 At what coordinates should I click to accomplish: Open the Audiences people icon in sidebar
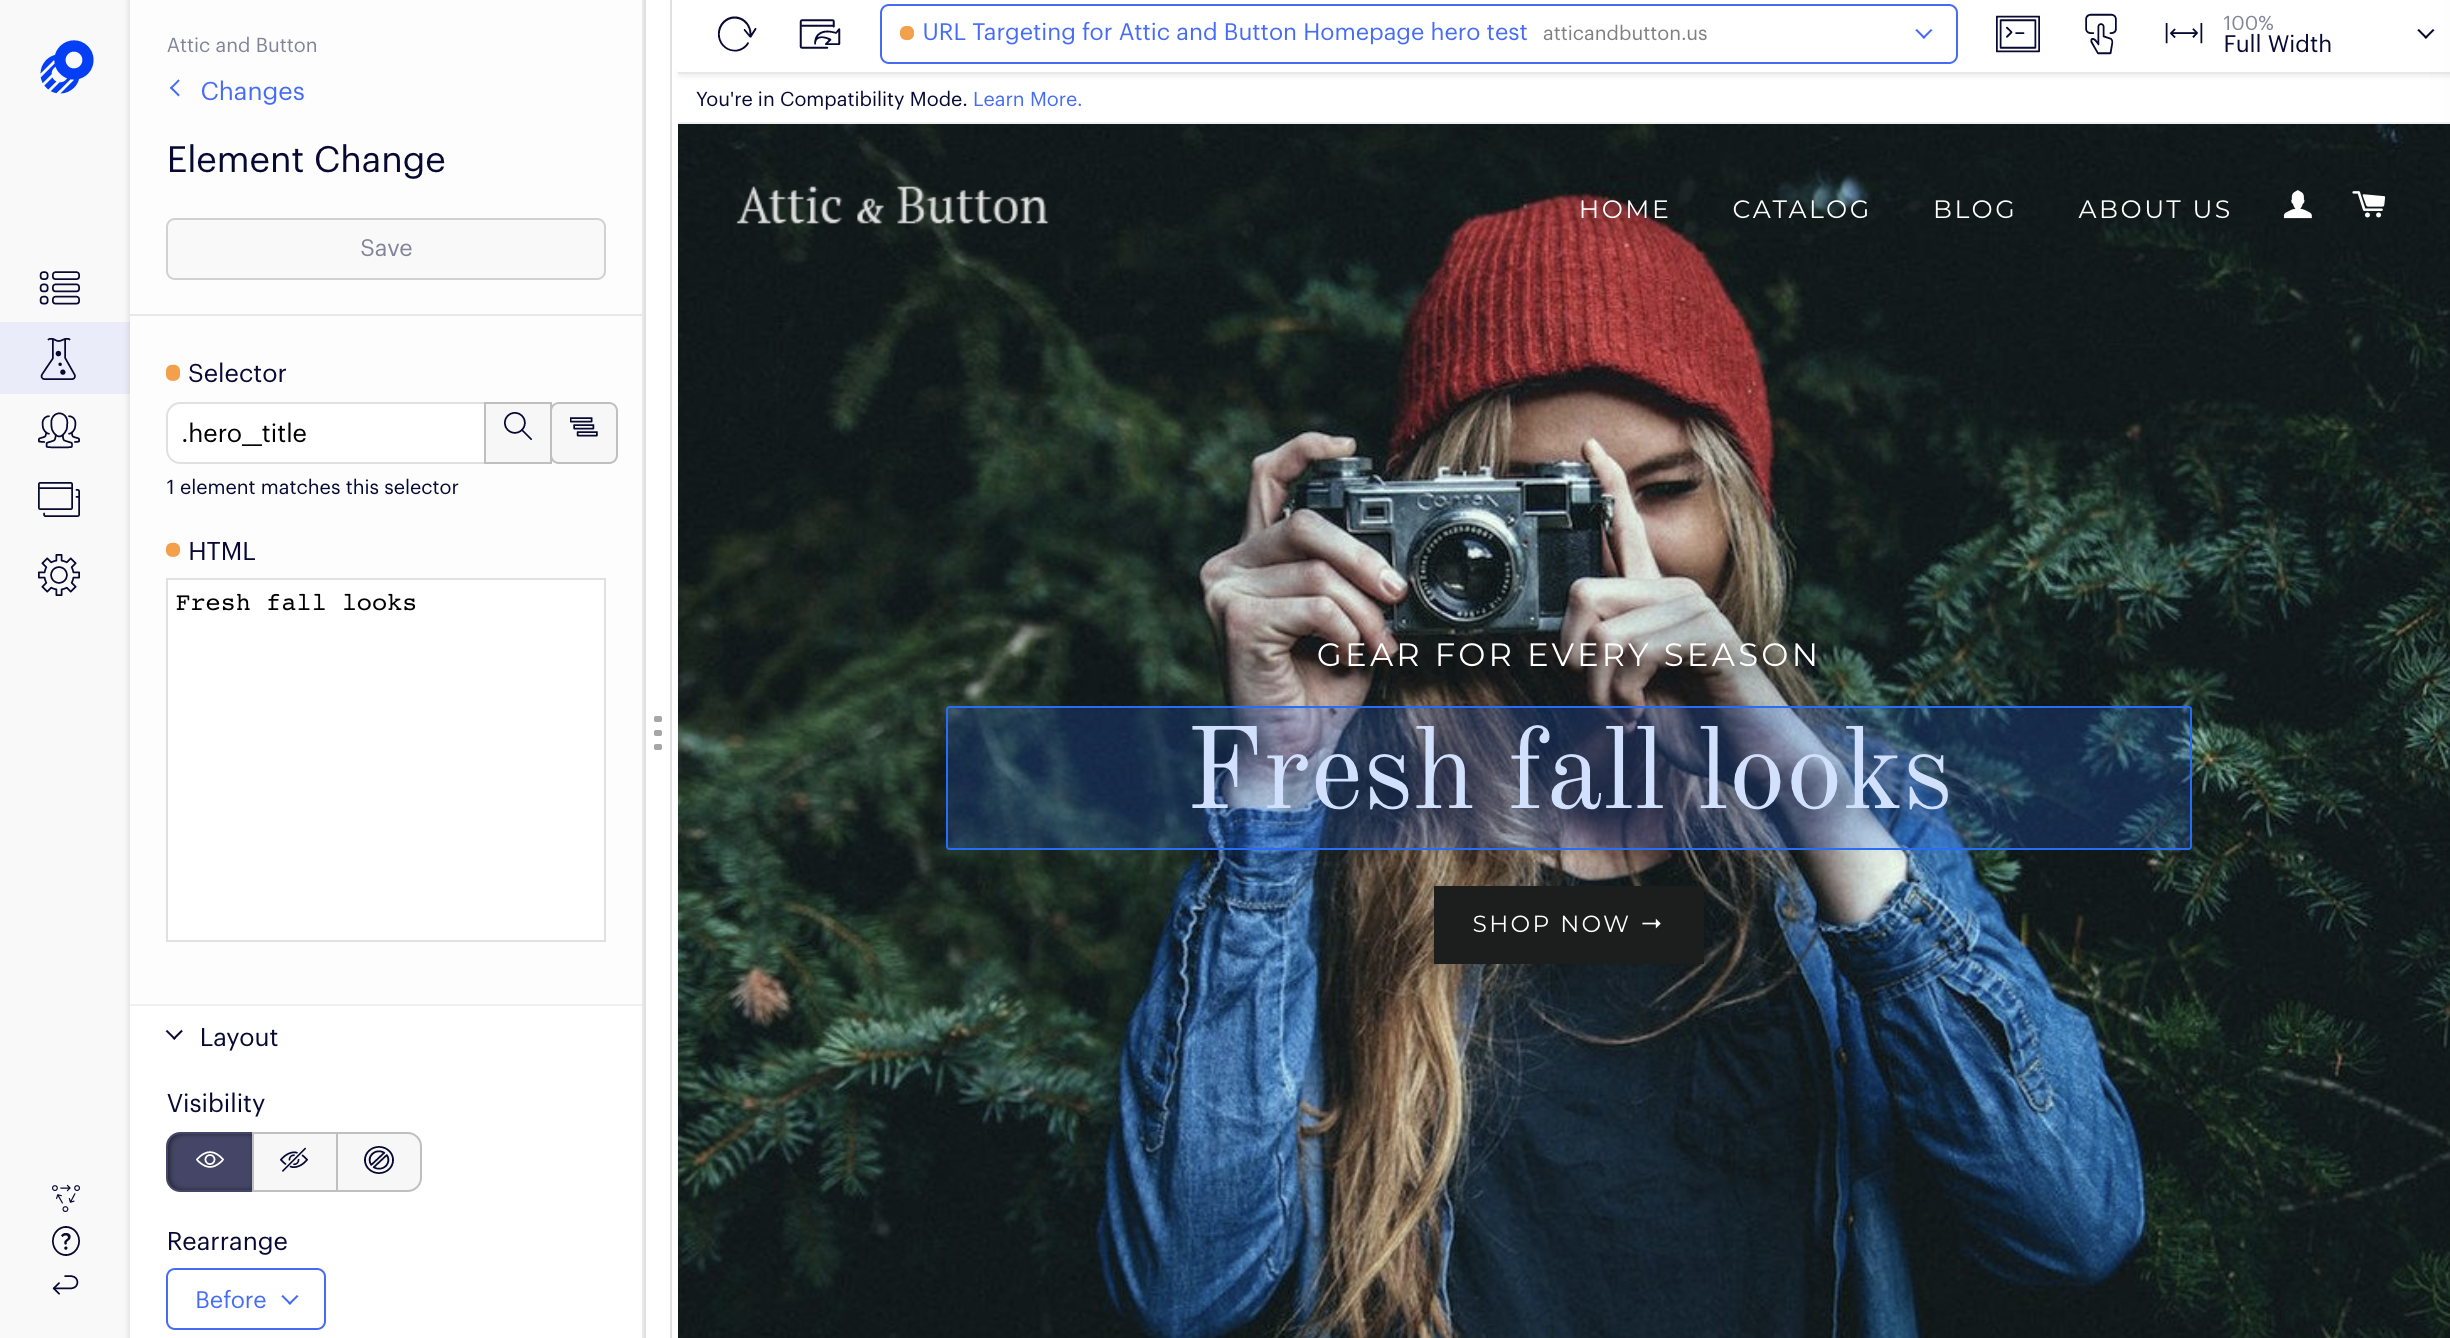(59, 431)
